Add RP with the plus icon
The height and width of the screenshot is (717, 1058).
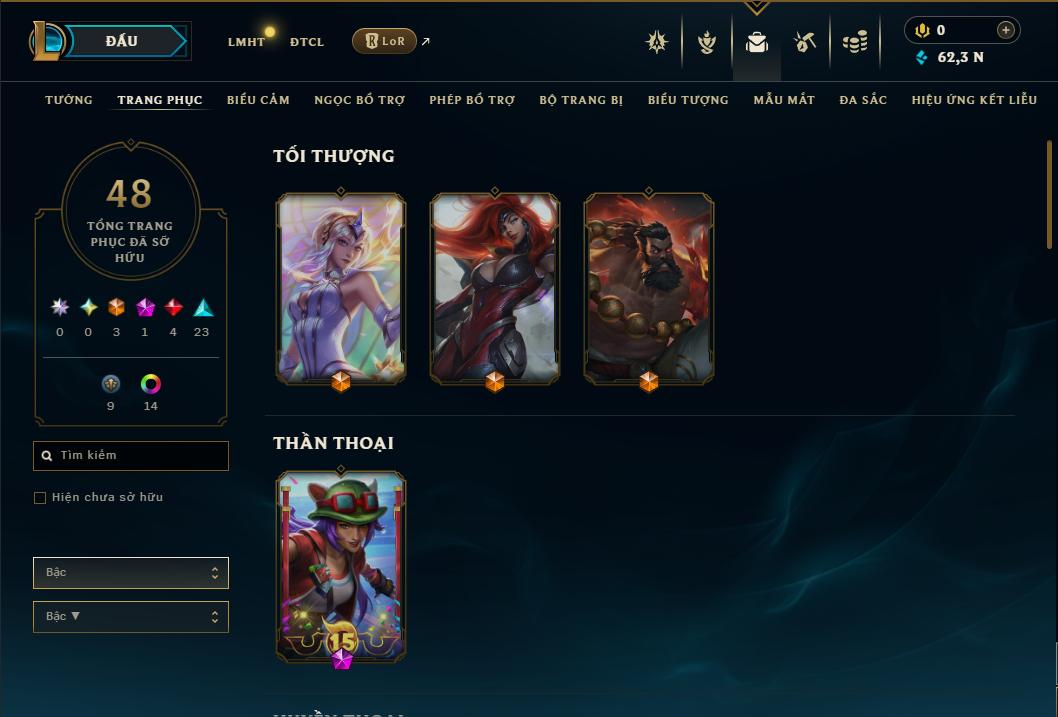1005,30
